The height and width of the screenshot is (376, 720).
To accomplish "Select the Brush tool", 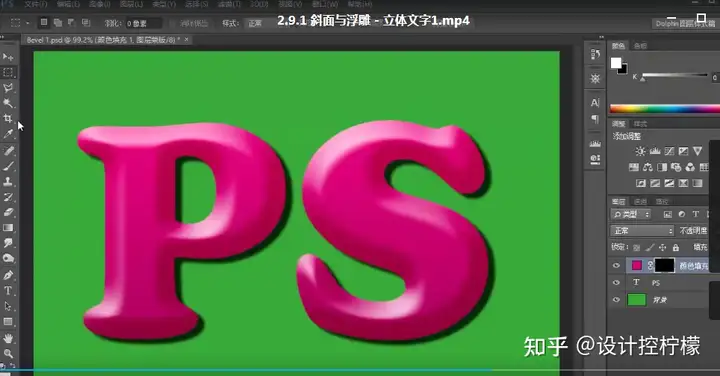I will click(x=8, y=166).
